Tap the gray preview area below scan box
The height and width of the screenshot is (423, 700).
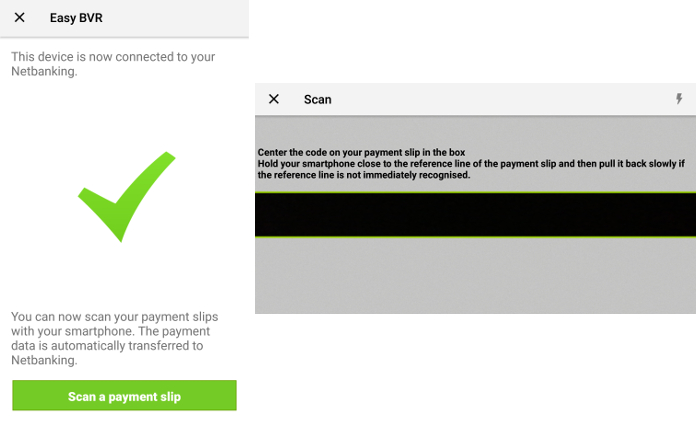tap(475, 275)
